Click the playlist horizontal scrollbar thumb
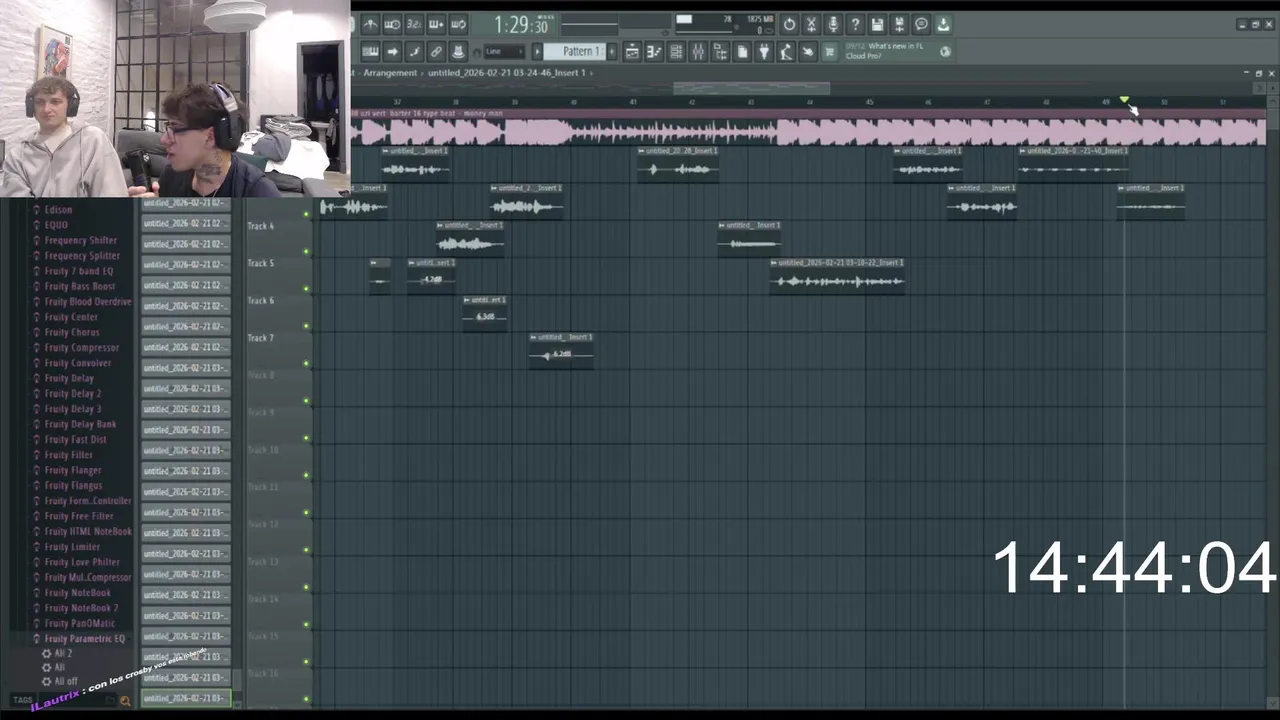The width and height of the screenshot is (1280, 720). pos(751,88)
